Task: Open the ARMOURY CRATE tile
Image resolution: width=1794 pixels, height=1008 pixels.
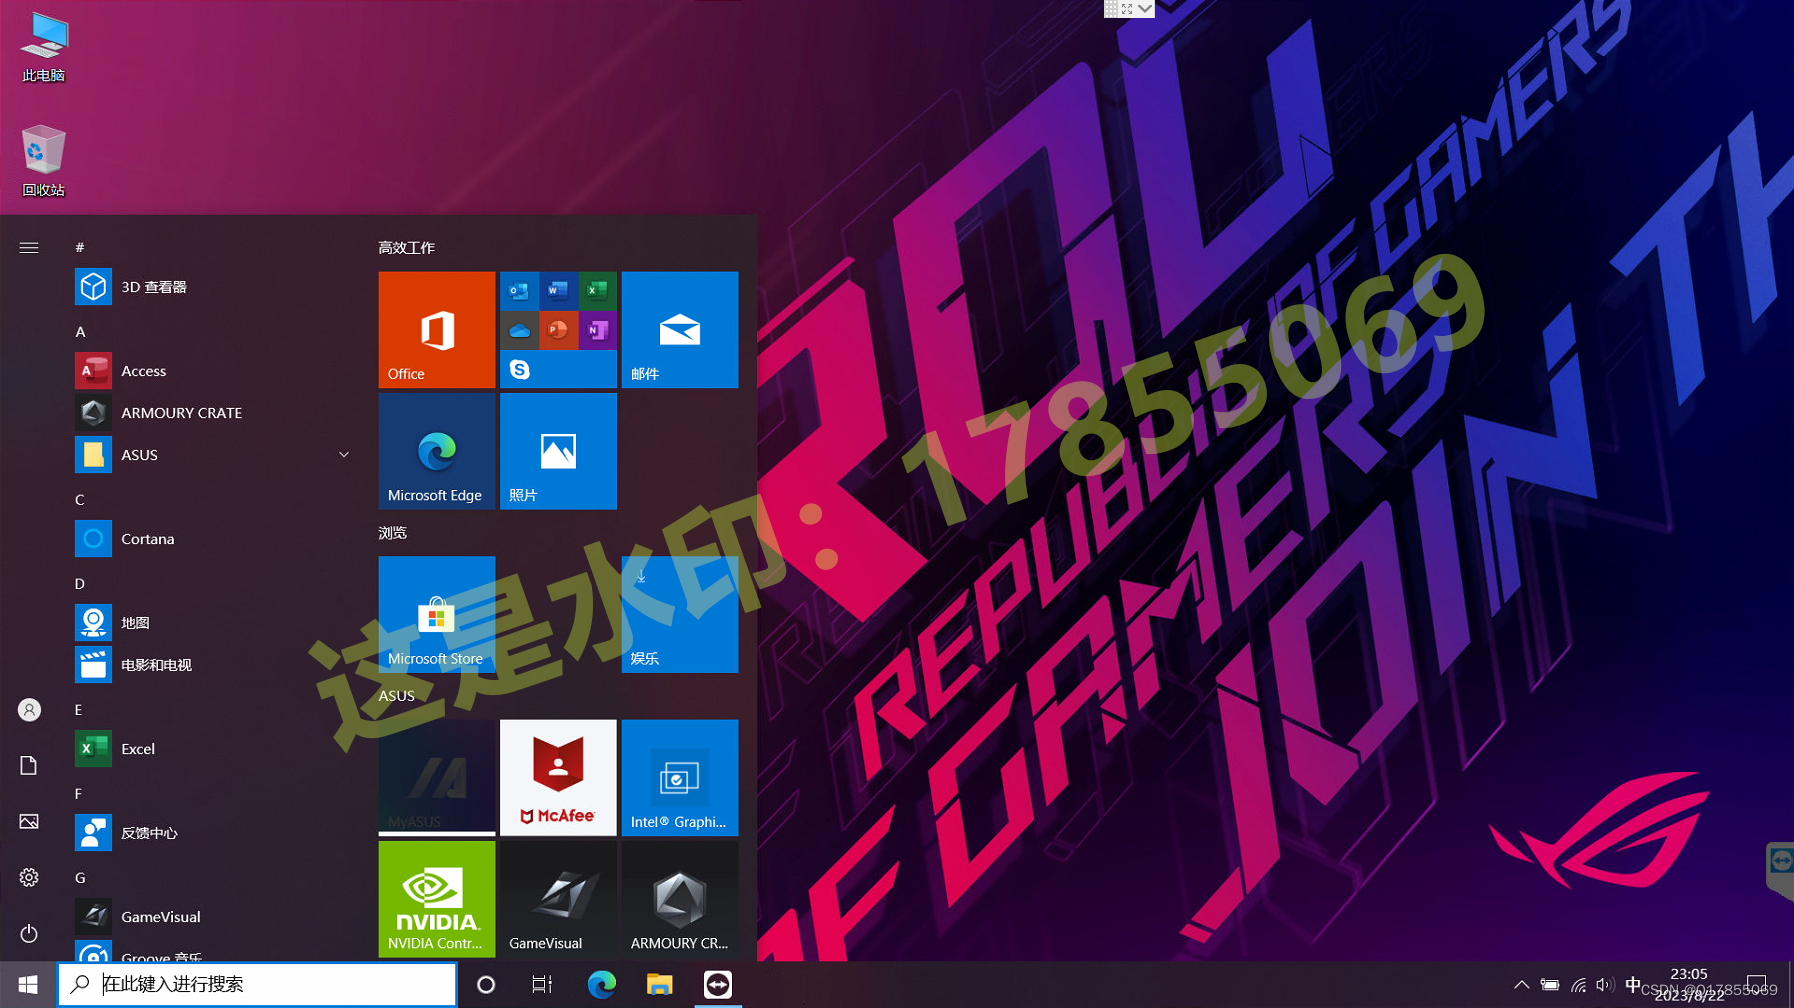Action: point(680,899)
